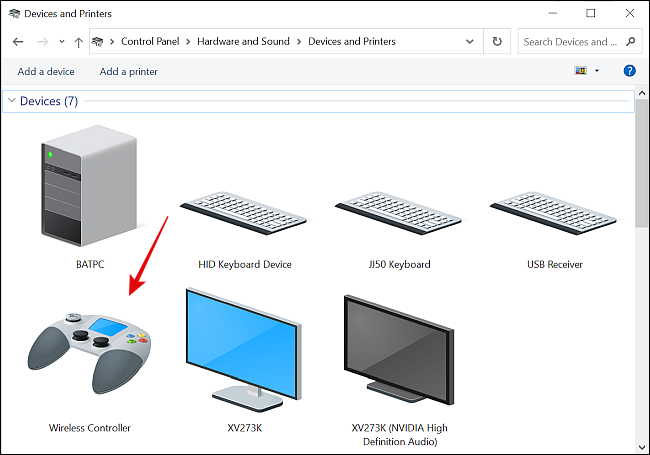Select the JJ50 Keyboard icon
Viewport: 650px width, 455px height.
tap(398, 213)
